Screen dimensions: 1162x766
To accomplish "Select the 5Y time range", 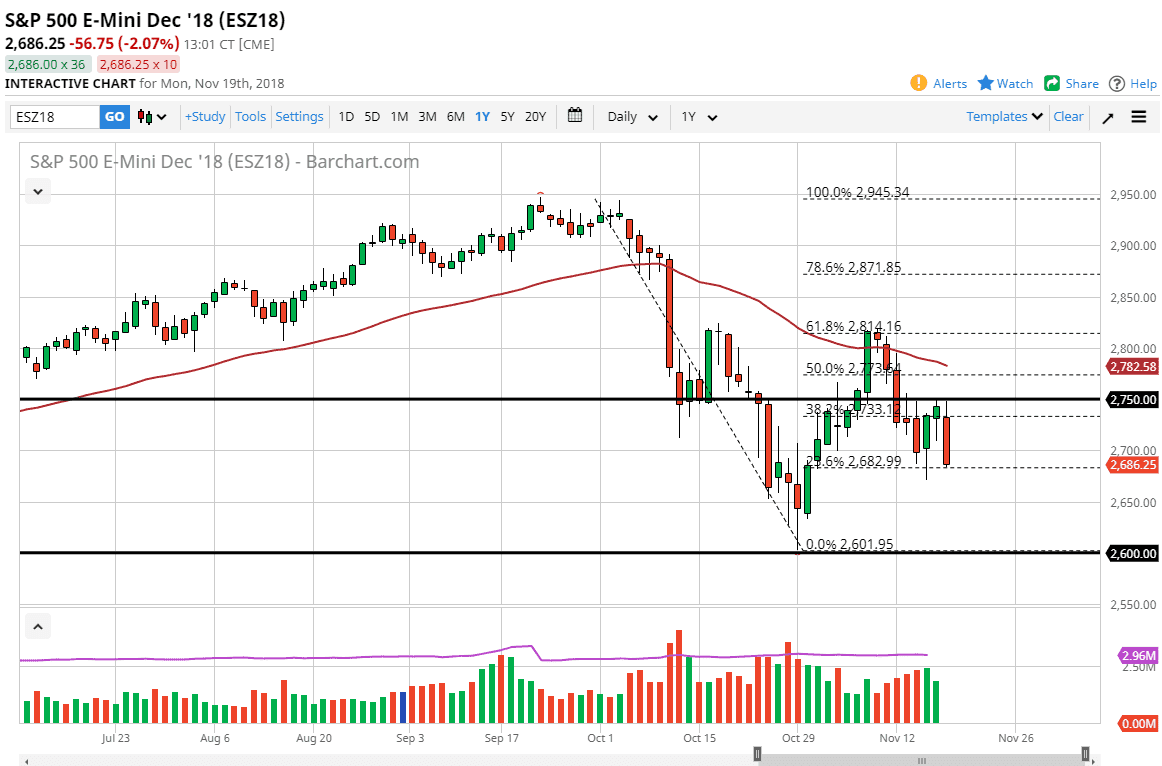I will pyautogui.click(x=507, y=117).
